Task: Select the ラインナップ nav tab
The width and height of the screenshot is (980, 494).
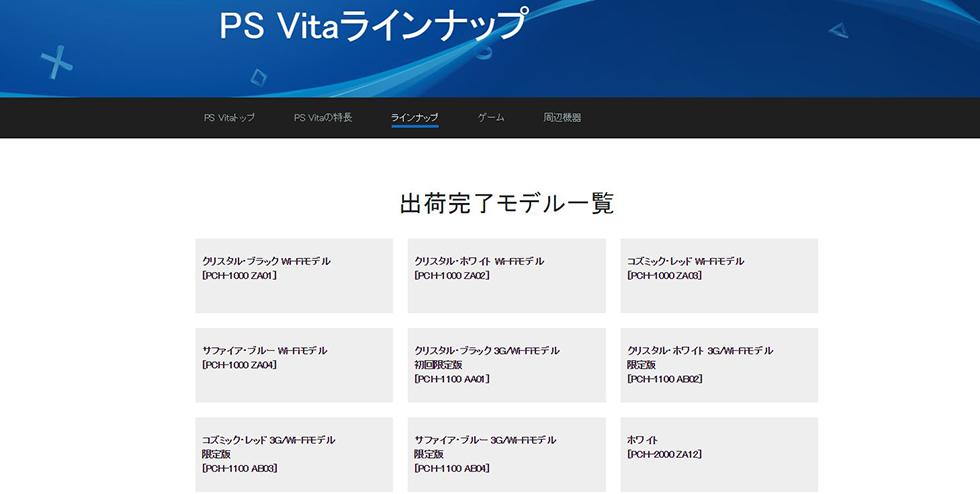Action: pyautogui.click(x=414, y=117)
